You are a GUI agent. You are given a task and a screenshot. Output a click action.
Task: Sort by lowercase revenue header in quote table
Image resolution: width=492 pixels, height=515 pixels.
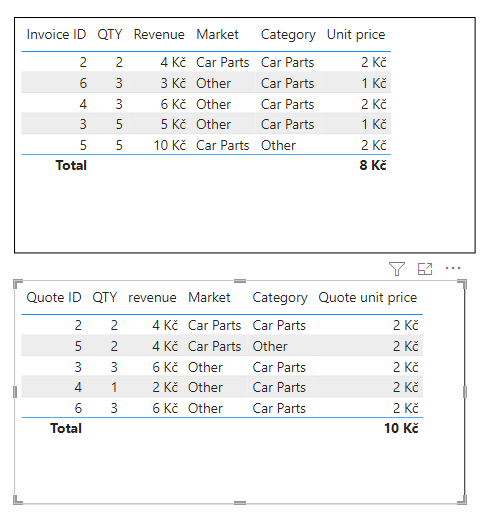[152, 297]
